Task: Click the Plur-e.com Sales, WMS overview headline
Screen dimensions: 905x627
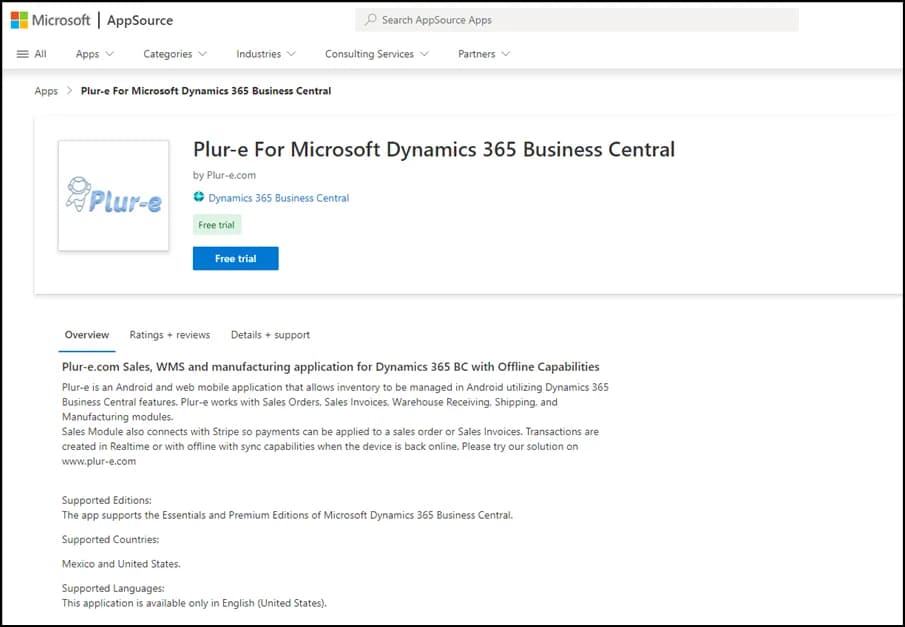Action: pyautogui.click(x=331, y=367)
